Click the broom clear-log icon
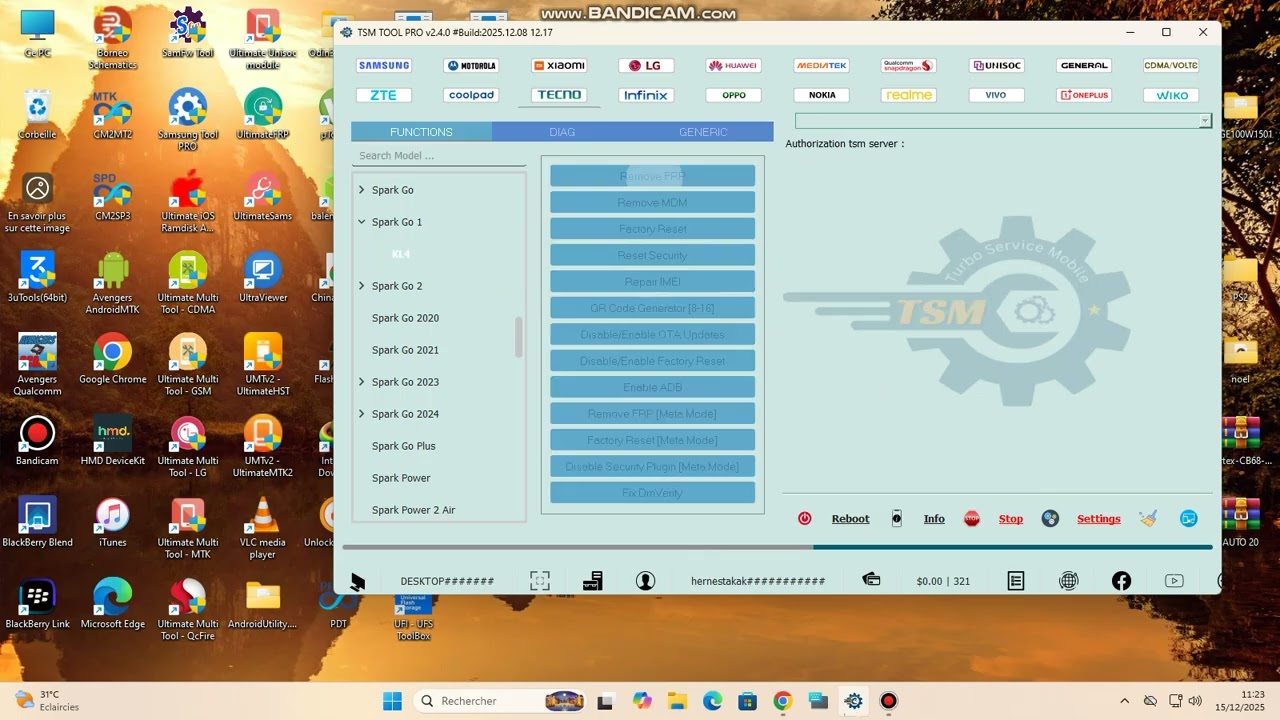Viewport: 1280px width, 720px height. click(1148, 519)
